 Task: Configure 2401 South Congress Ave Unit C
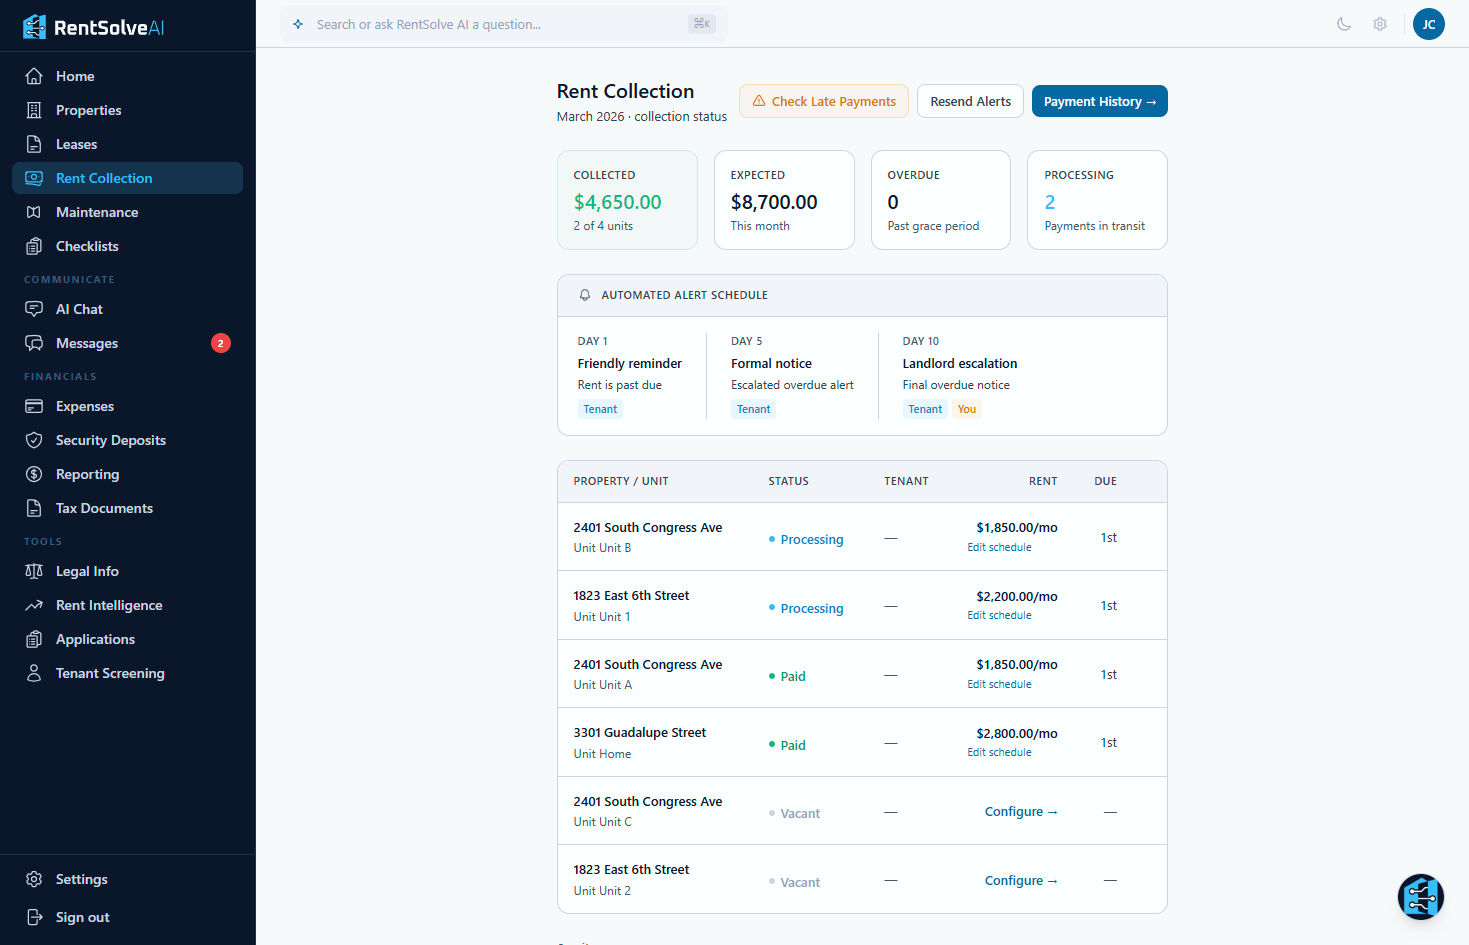click(x=1020, y=812)
